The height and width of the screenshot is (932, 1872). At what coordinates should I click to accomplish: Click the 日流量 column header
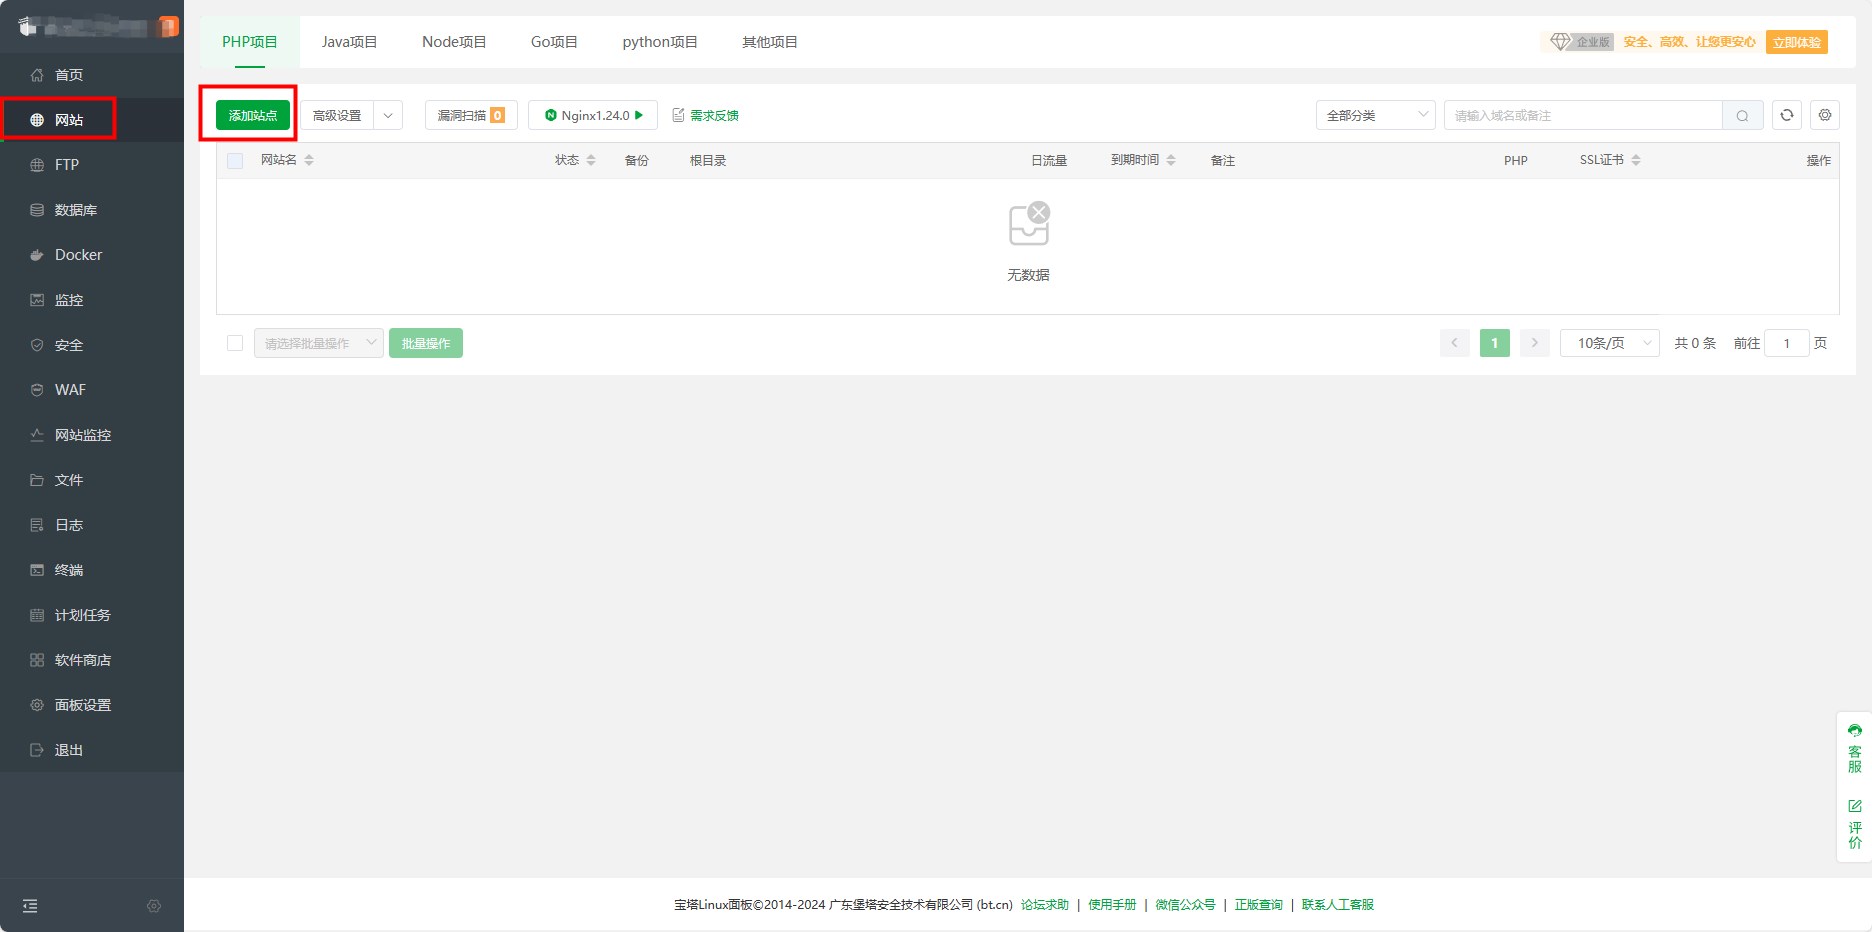(x=1049, y=160)
